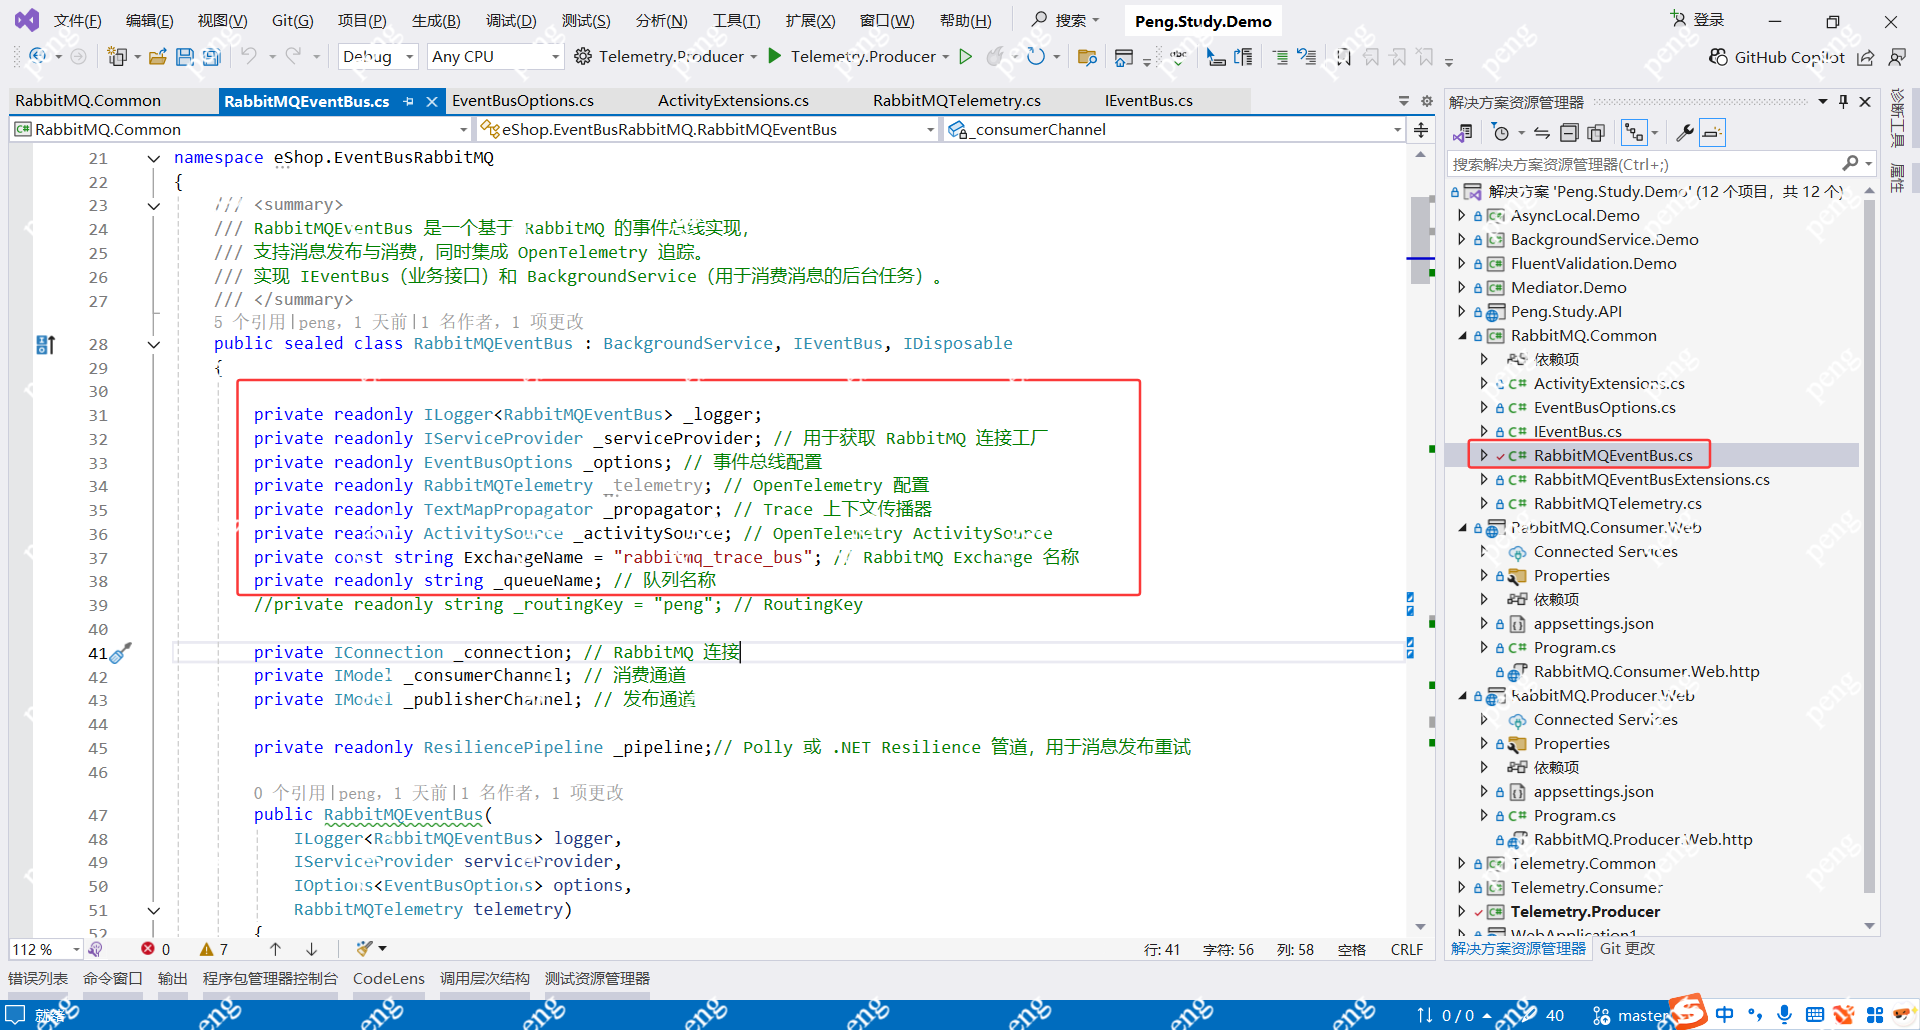Click the Redo arrow icon

293,56
